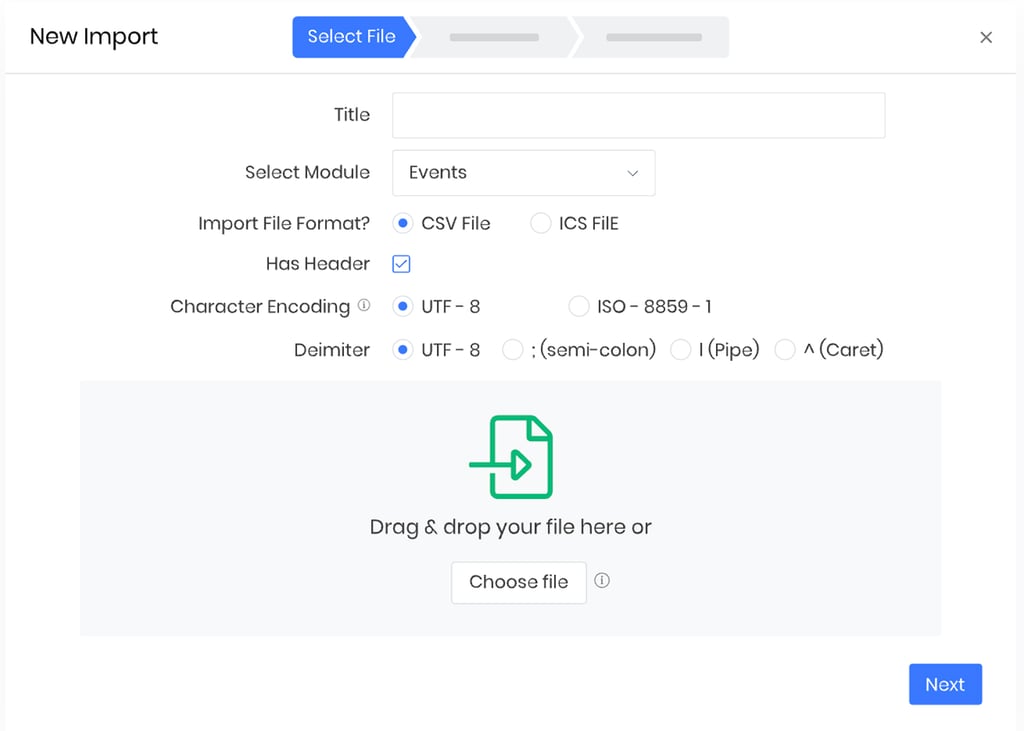Close the New Import dialog
Screen dimensions: 1024x731
986,36
